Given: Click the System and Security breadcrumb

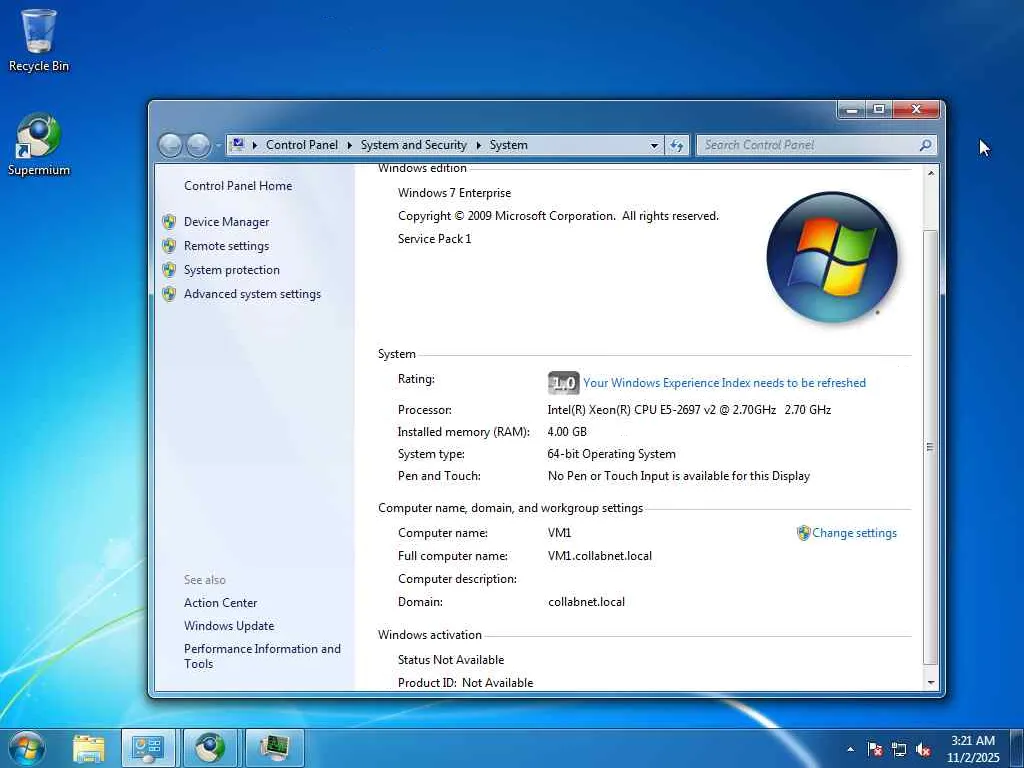Looking at the screenshot, I should pos(414,145).
